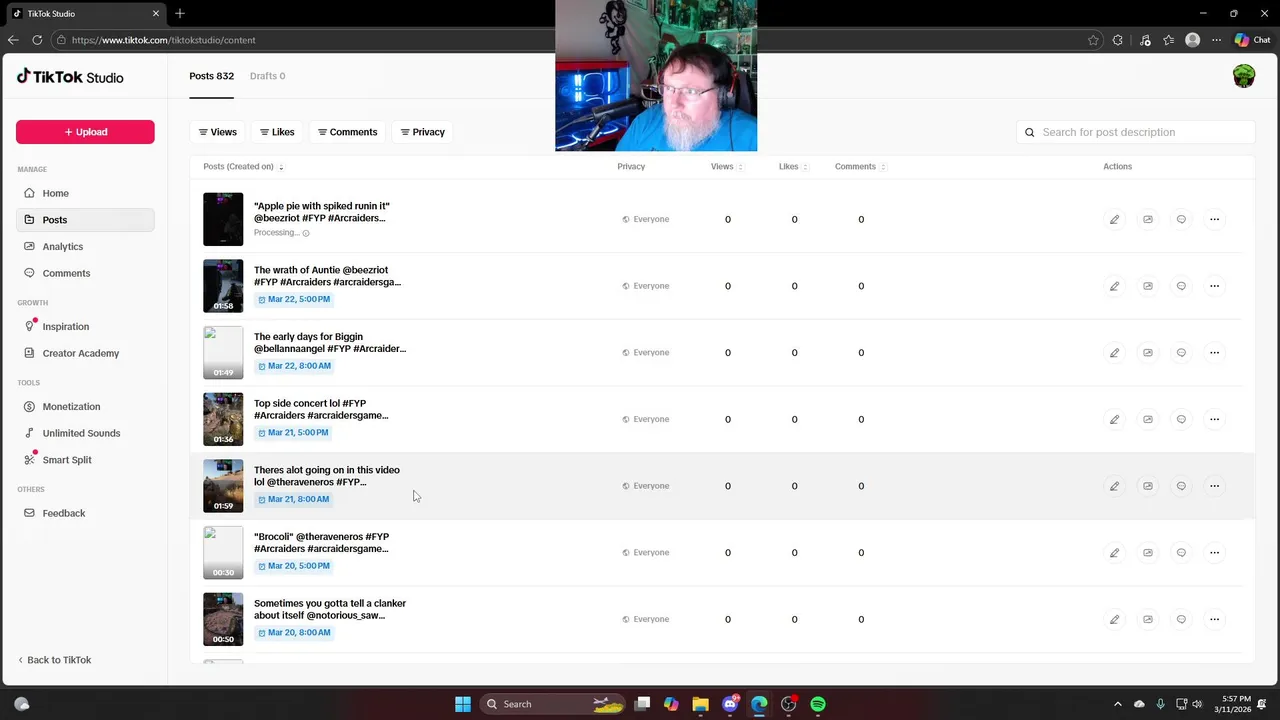Open Spotify from the taskbar
Image resolution: width=1280 pixels, height=720 pixels.
coord(818,704)
